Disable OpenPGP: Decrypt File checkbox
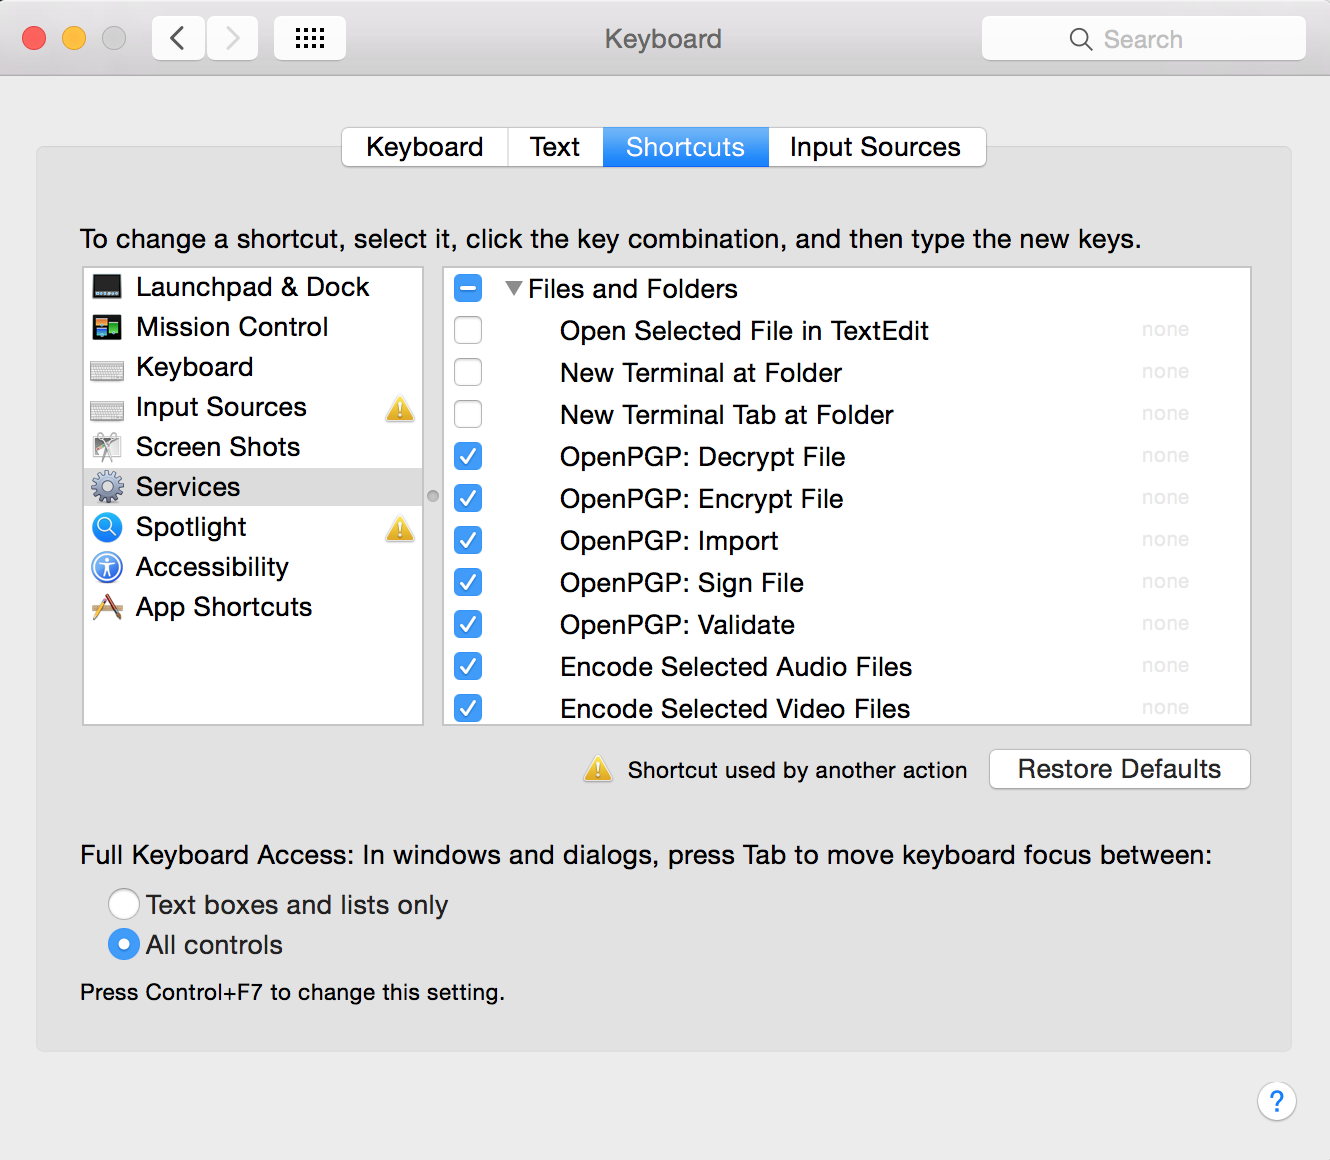Image resolution: width=1330 pixels, height=1160 pixels. [x=468, y=456]
